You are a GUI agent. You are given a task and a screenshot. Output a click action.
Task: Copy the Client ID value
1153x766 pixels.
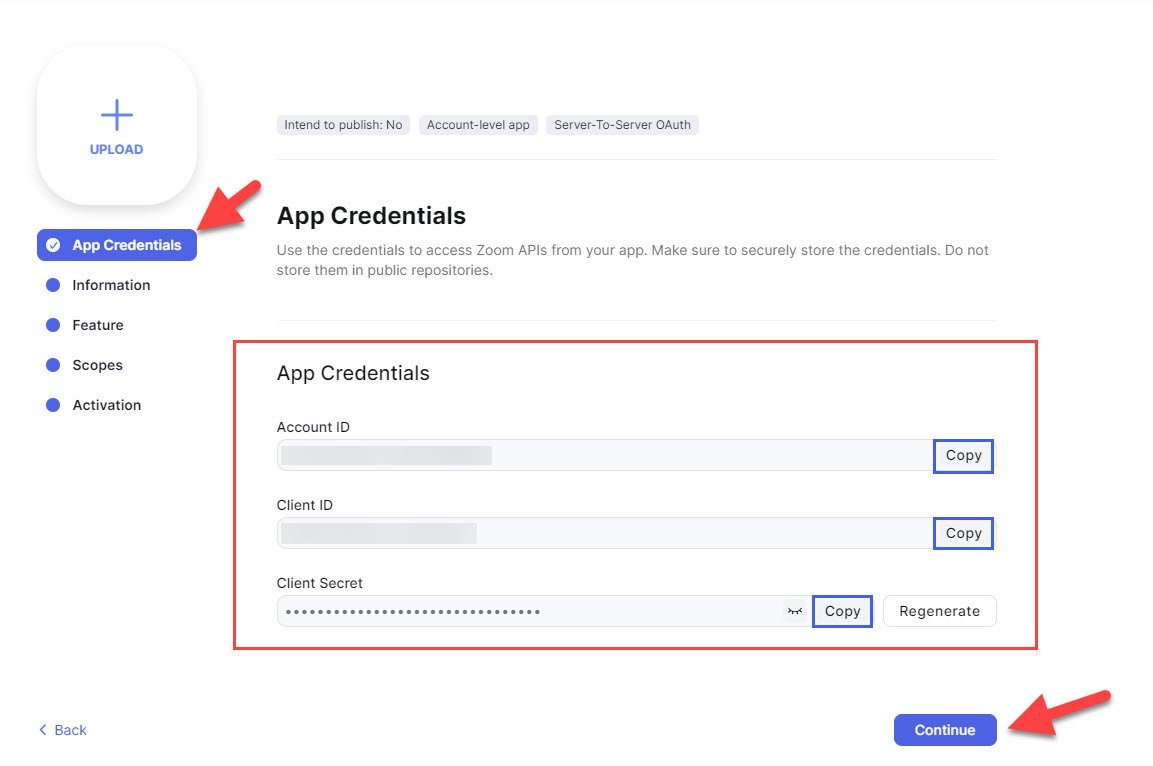point(963,533)
